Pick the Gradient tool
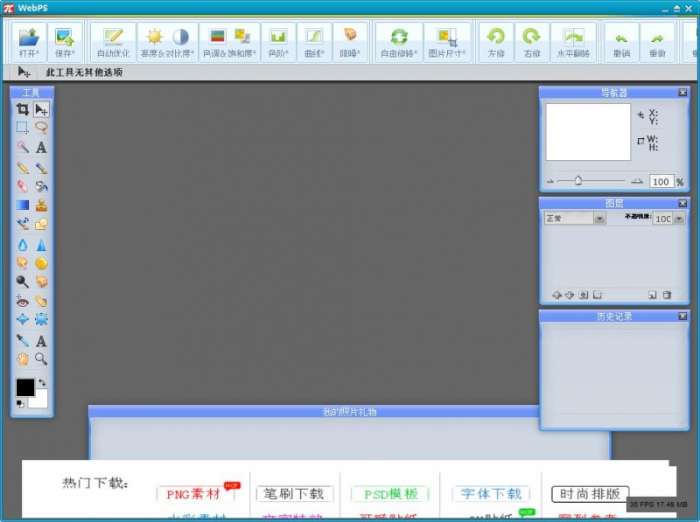Viewport: 700px width, 522px height. click(x=22, y=205)
